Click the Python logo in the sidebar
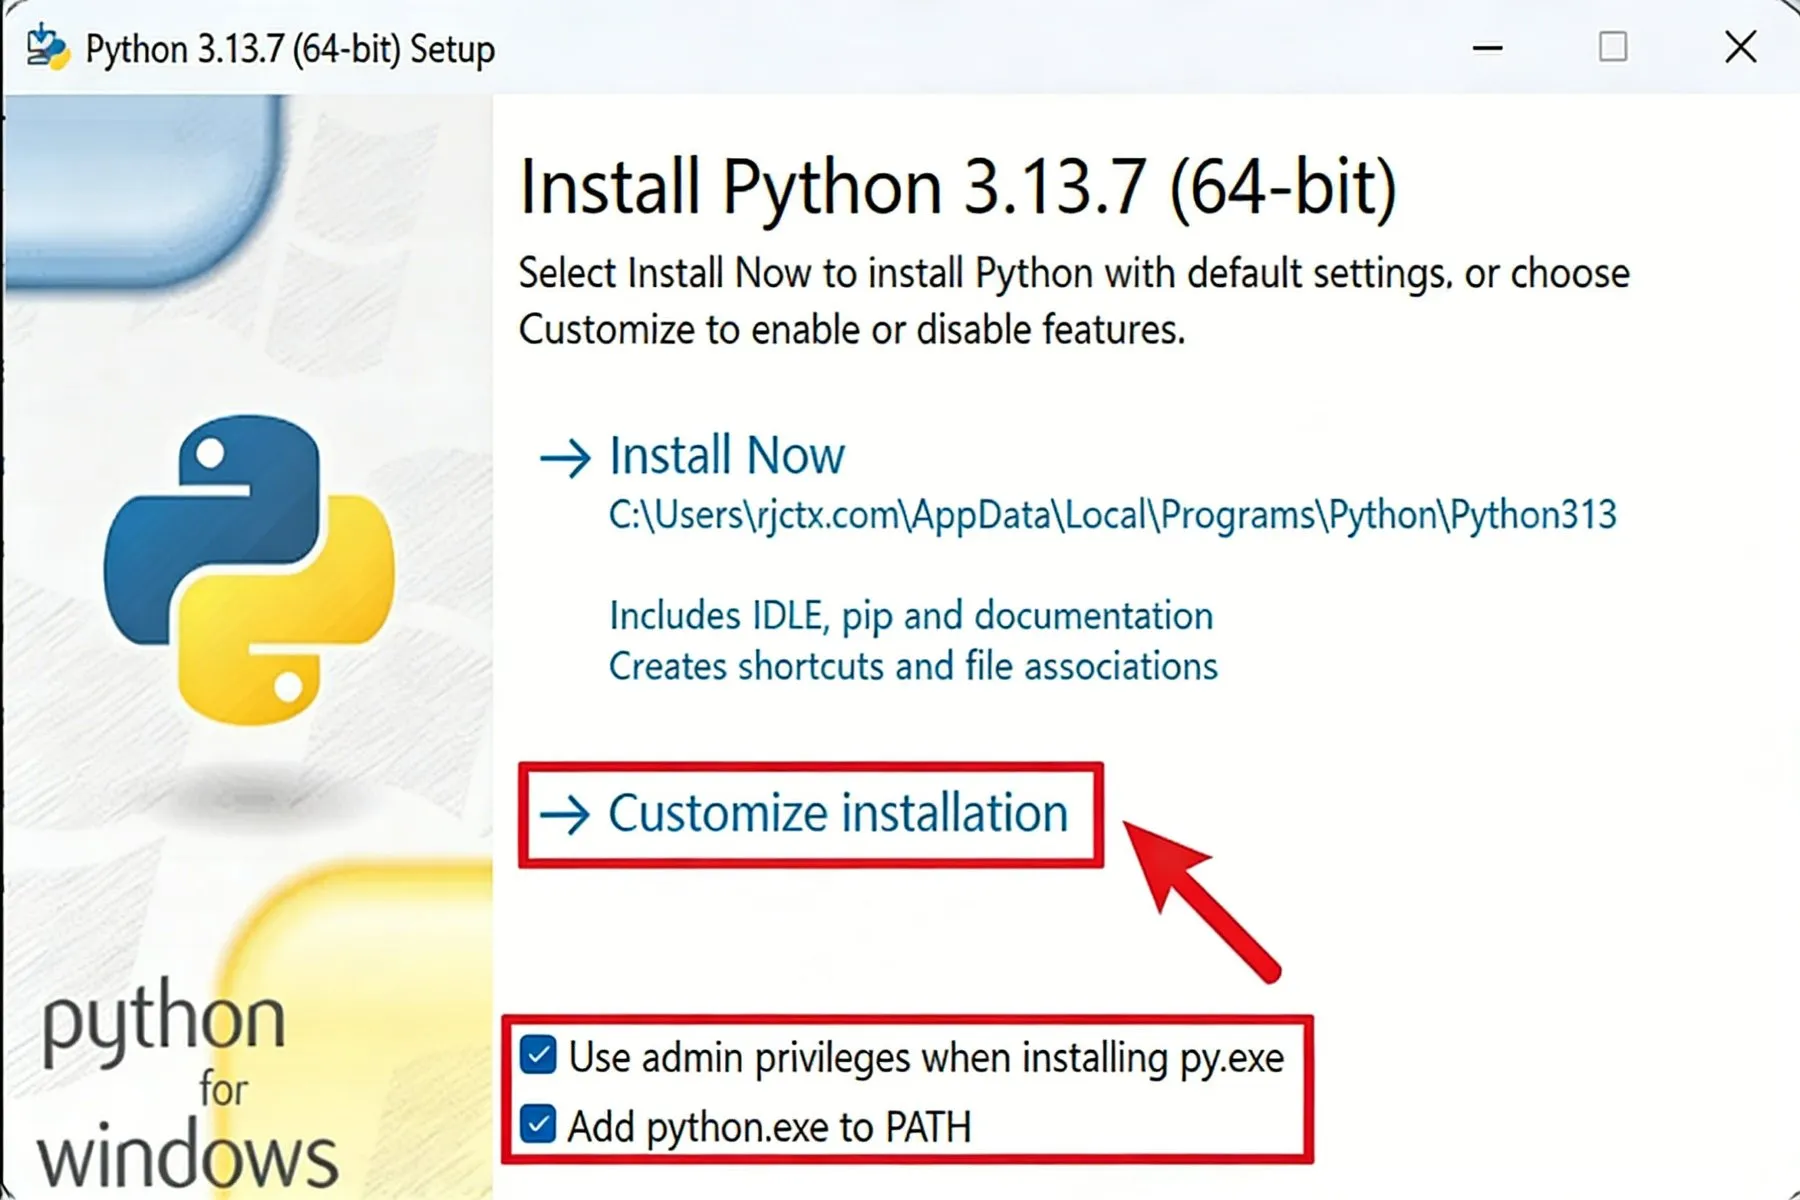This screenshot has width=1800, height=1200. coord(249,568)
